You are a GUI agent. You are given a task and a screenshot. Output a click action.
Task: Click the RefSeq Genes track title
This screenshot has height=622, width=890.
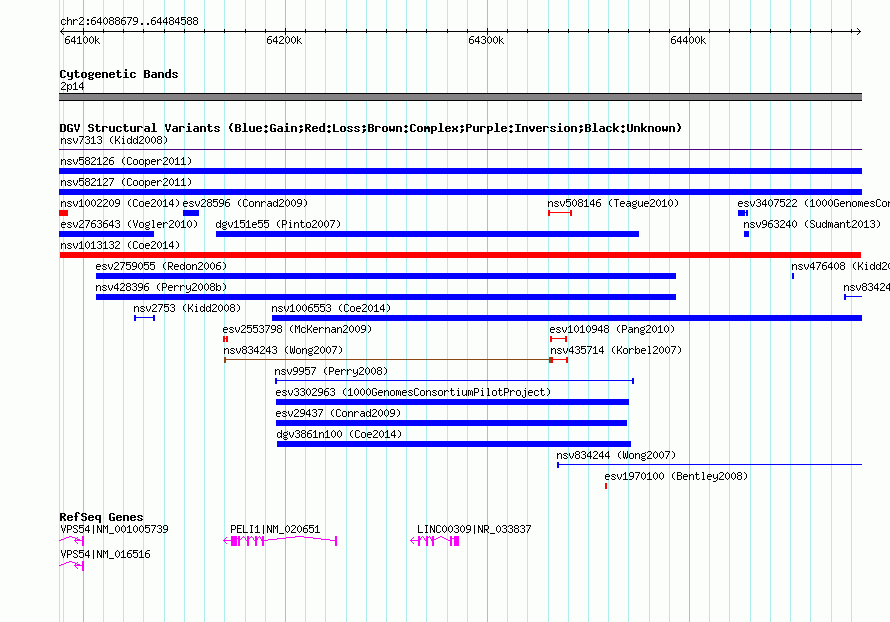click(x=101, y=517)
